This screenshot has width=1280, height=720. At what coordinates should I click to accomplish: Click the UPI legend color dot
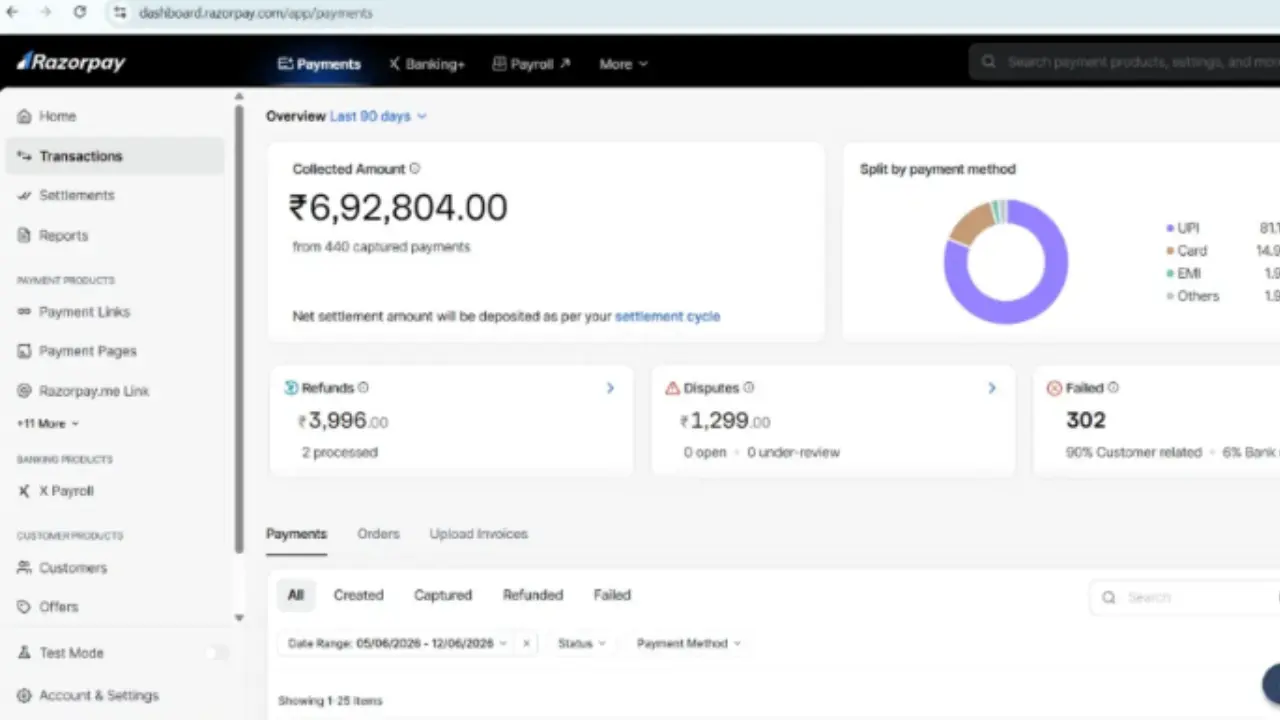pos(1170,229)
